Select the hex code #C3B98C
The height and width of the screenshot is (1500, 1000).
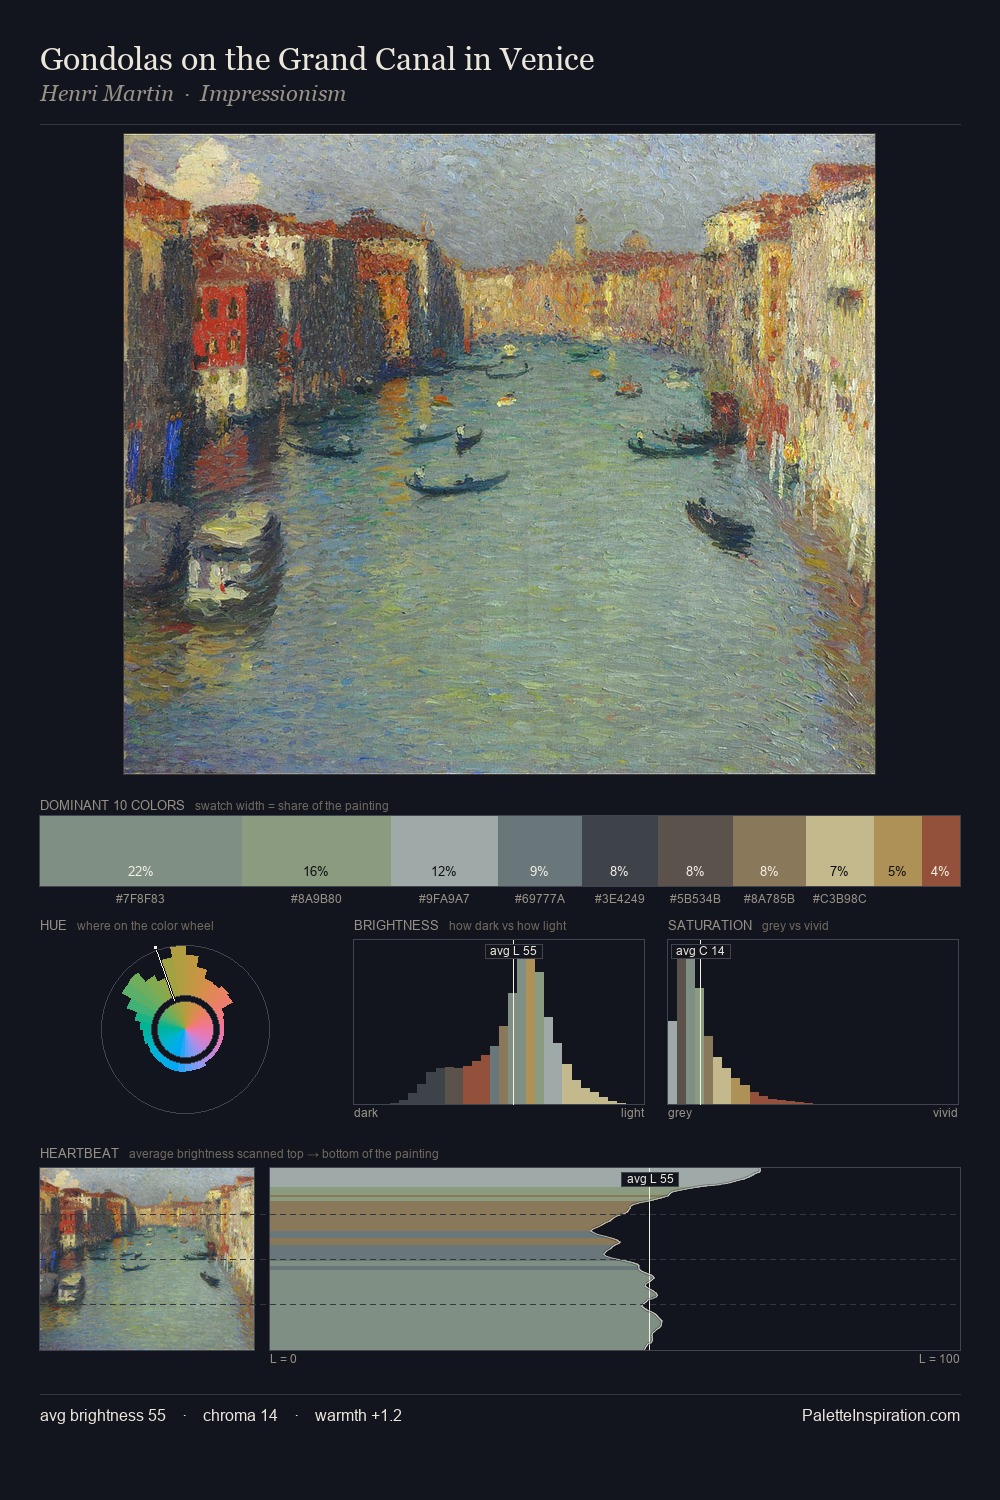[x=840, y=899]
